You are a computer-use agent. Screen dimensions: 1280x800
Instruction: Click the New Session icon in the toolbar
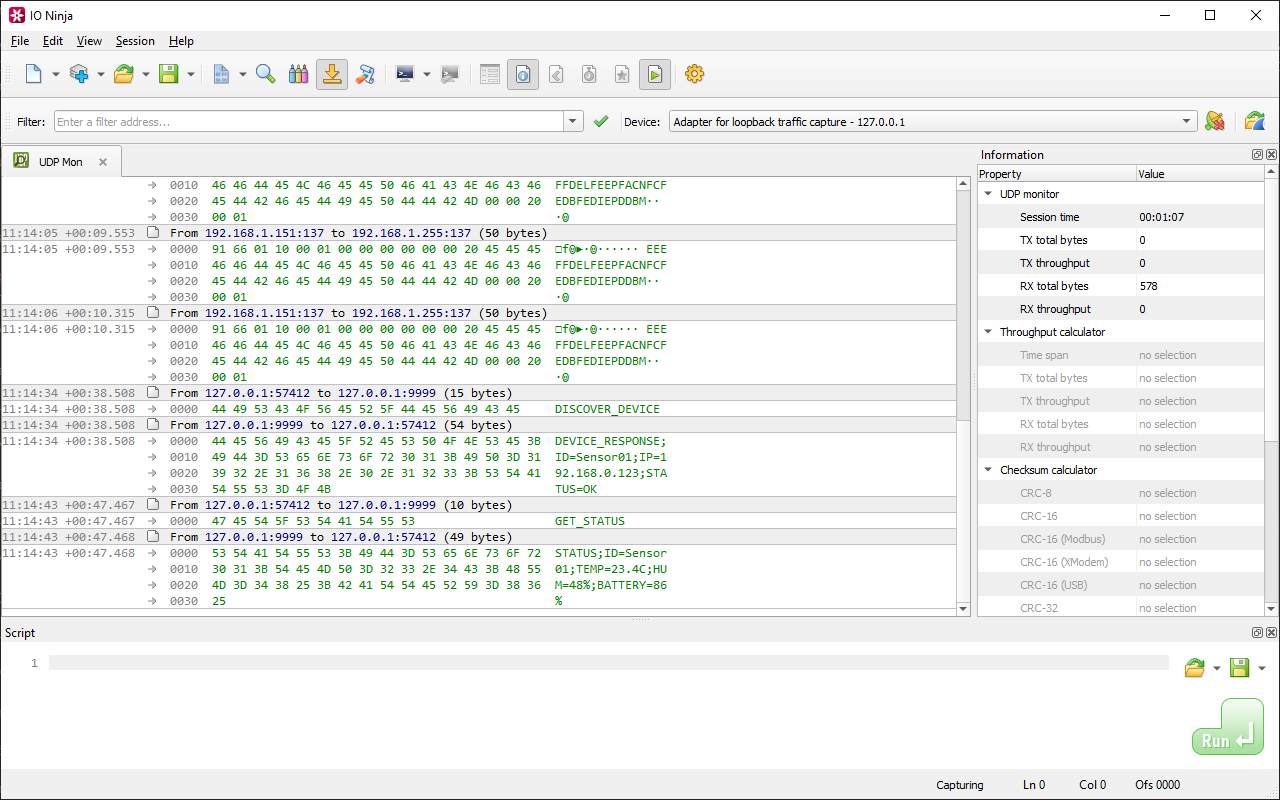(x=34, y=74)
